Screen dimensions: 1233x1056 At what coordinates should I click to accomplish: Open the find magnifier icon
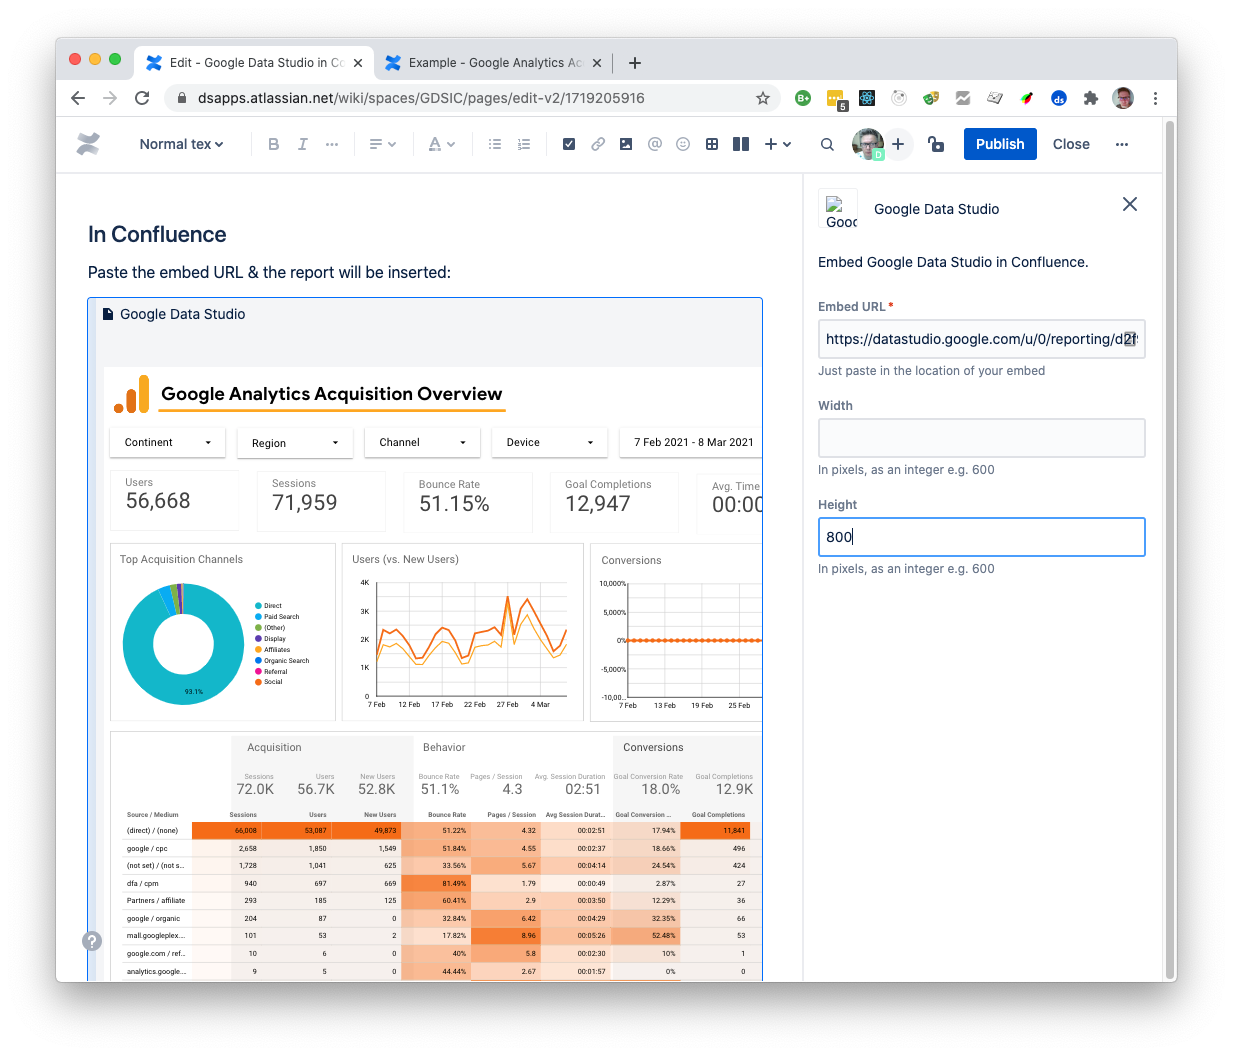(827, 144)
